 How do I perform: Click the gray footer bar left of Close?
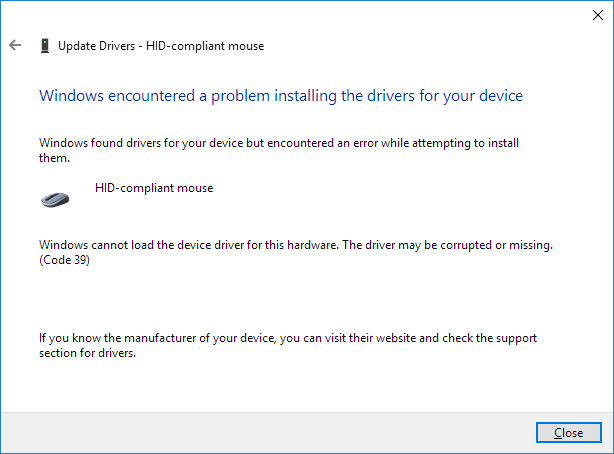point(268,433)
